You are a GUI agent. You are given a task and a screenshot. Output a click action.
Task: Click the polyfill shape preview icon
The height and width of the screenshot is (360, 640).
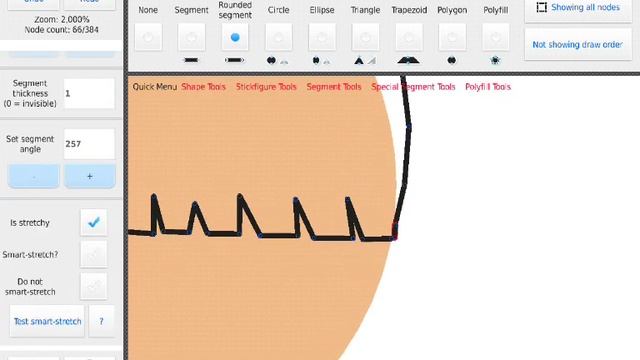495,61
